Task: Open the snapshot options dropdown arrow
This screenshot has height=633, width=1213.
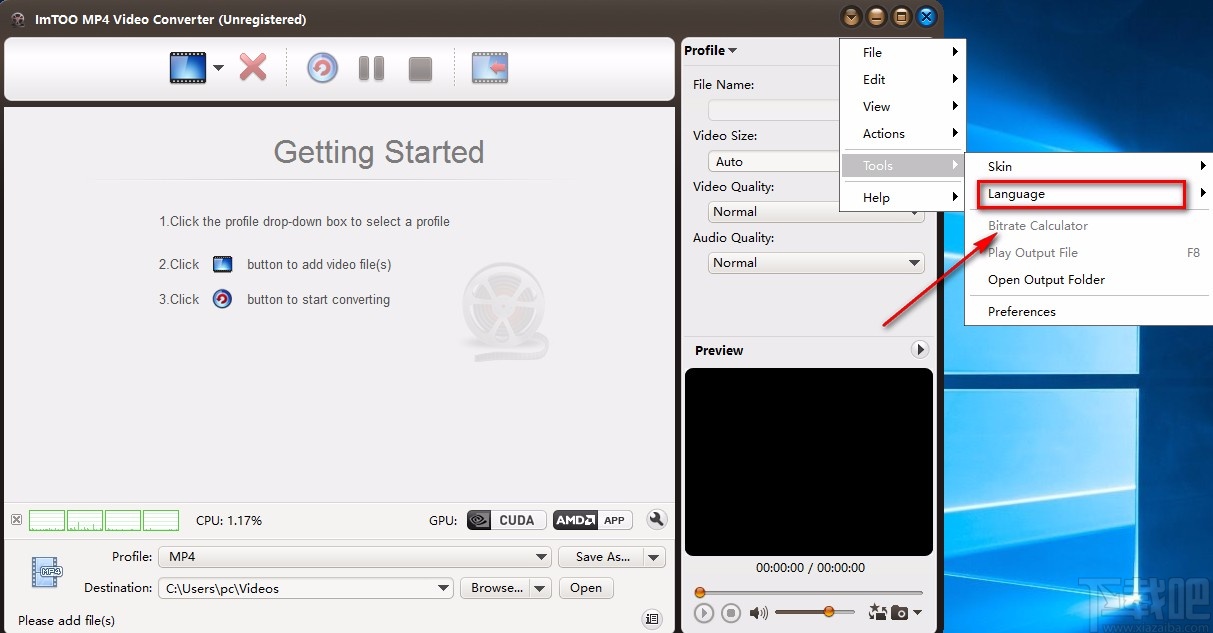Action: (917, 612)
